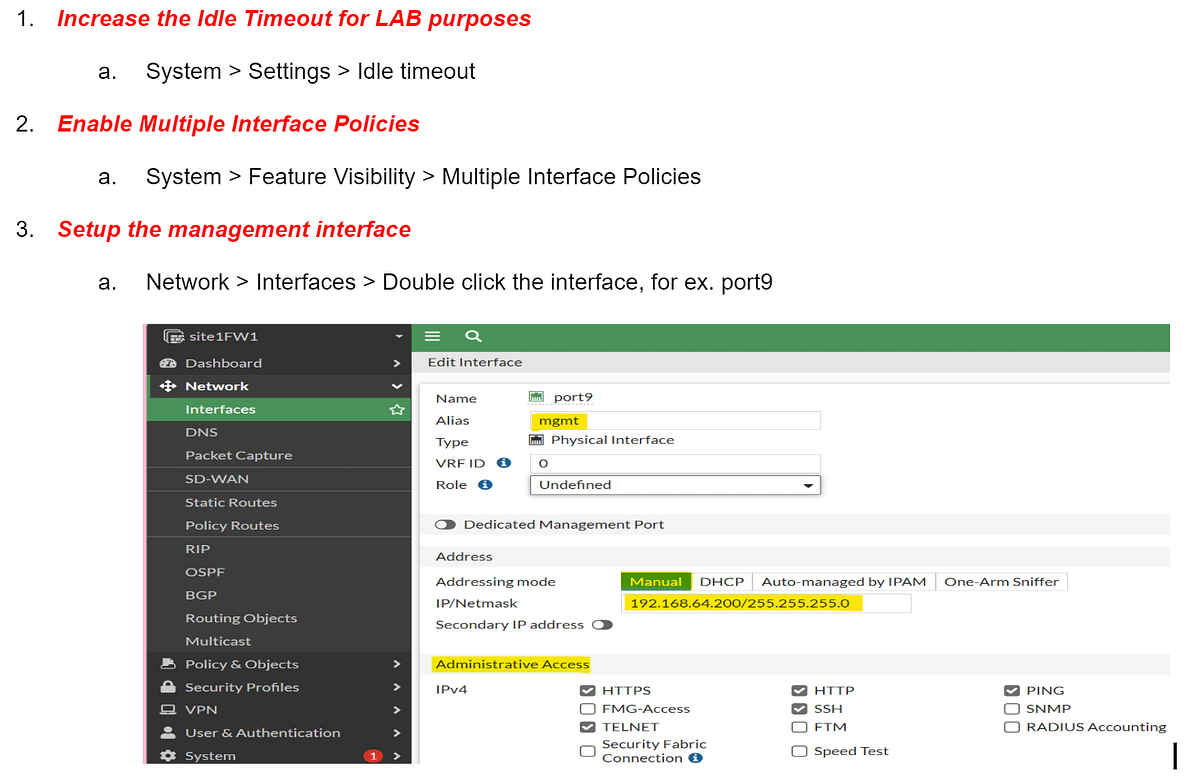Expand the System menu chevron
The width and height of the screenshot is (1200, 782).
(x=397, y=756)
